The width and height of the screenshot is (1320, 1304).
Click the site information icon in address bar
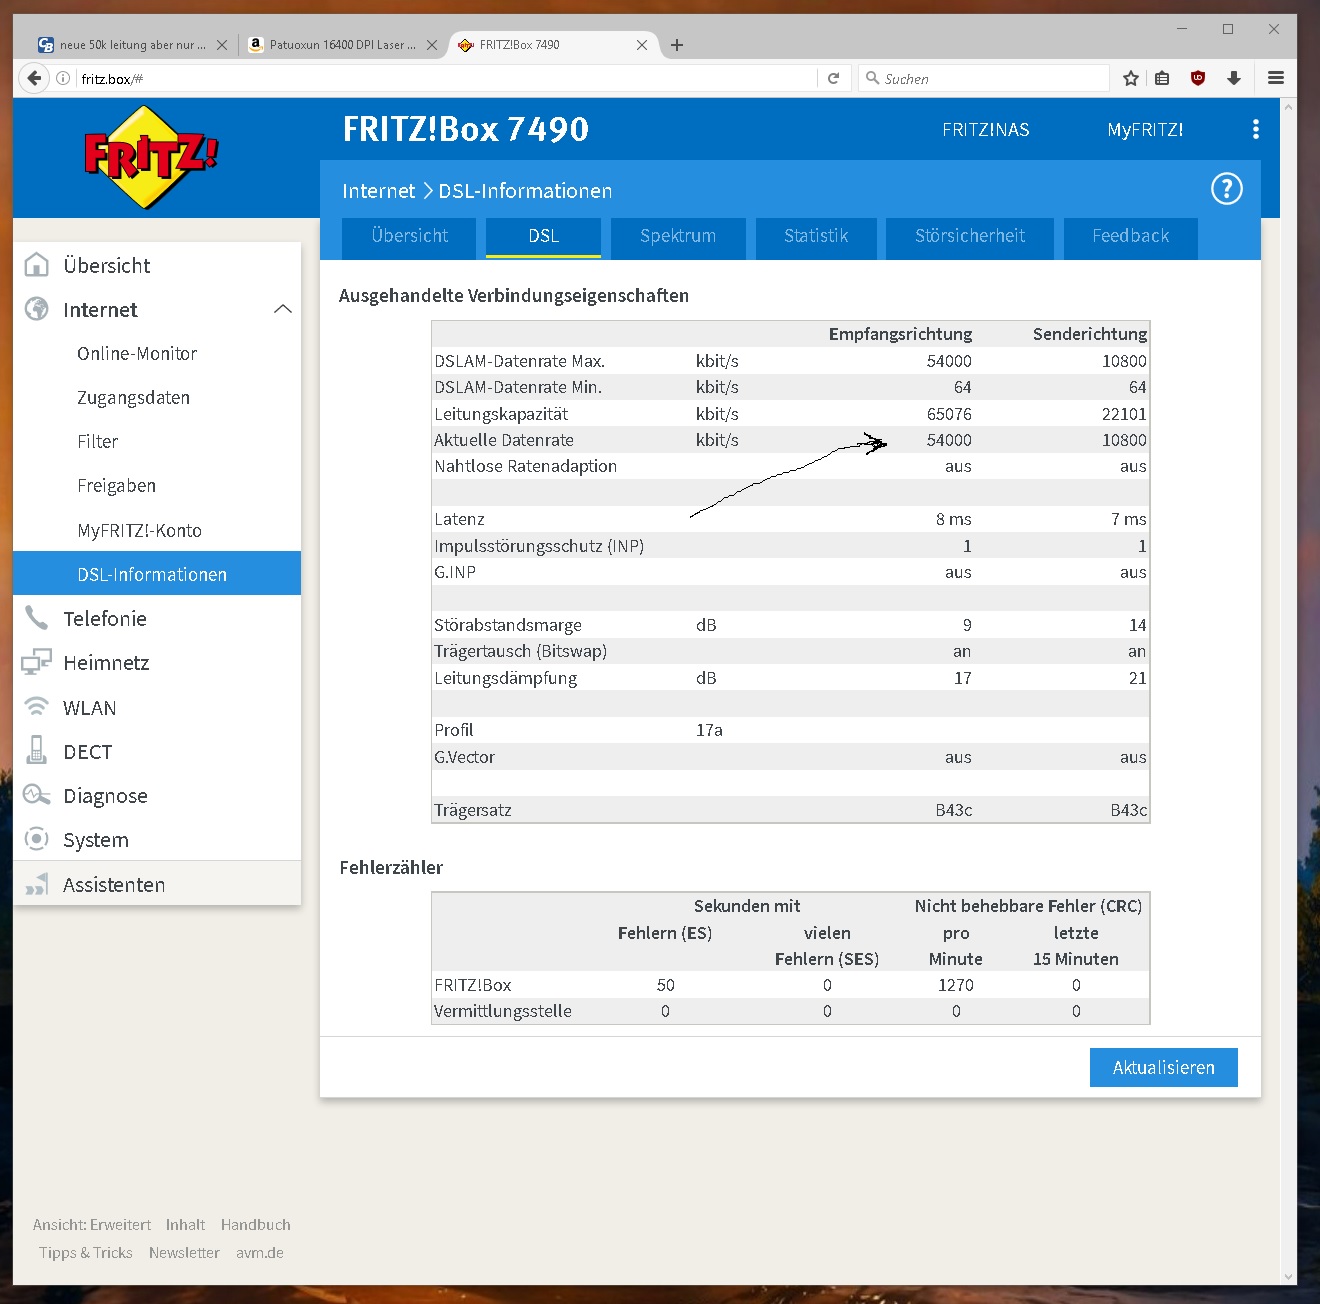63,78
